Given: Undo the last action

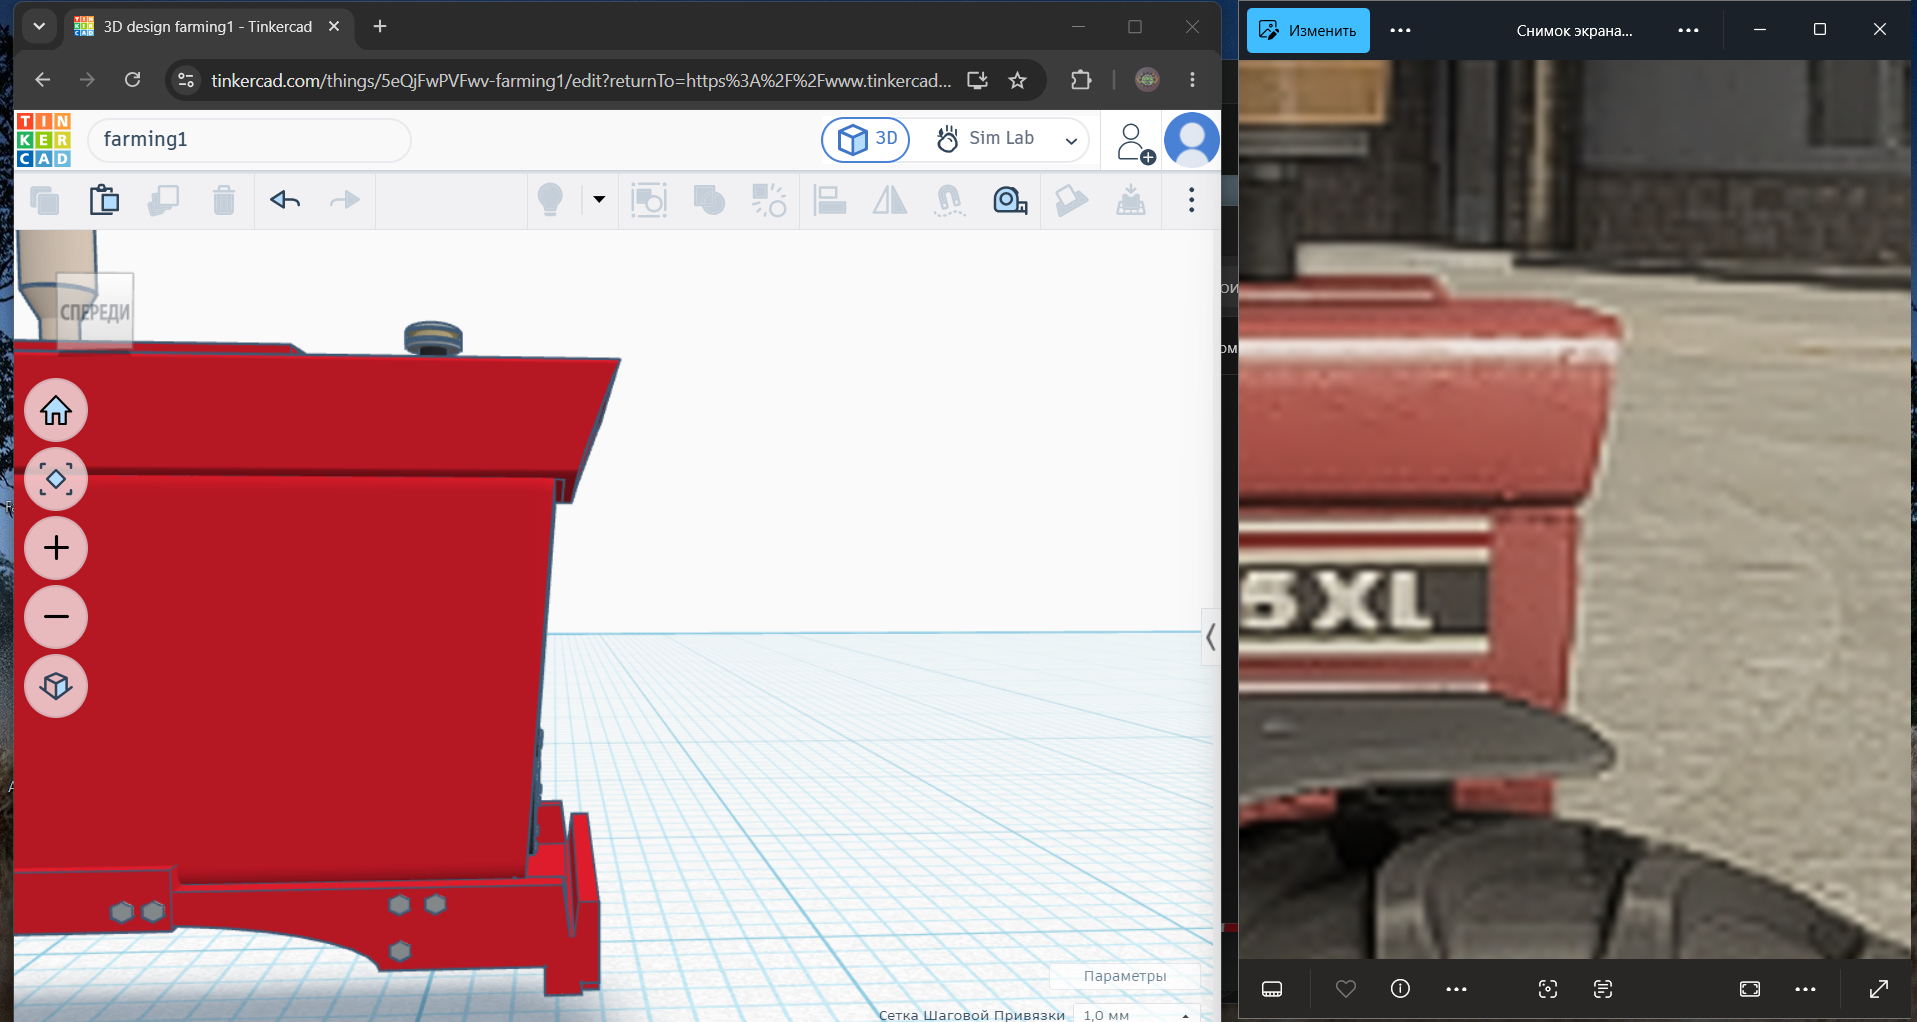Looking at the screenshot, I should 285,201.
